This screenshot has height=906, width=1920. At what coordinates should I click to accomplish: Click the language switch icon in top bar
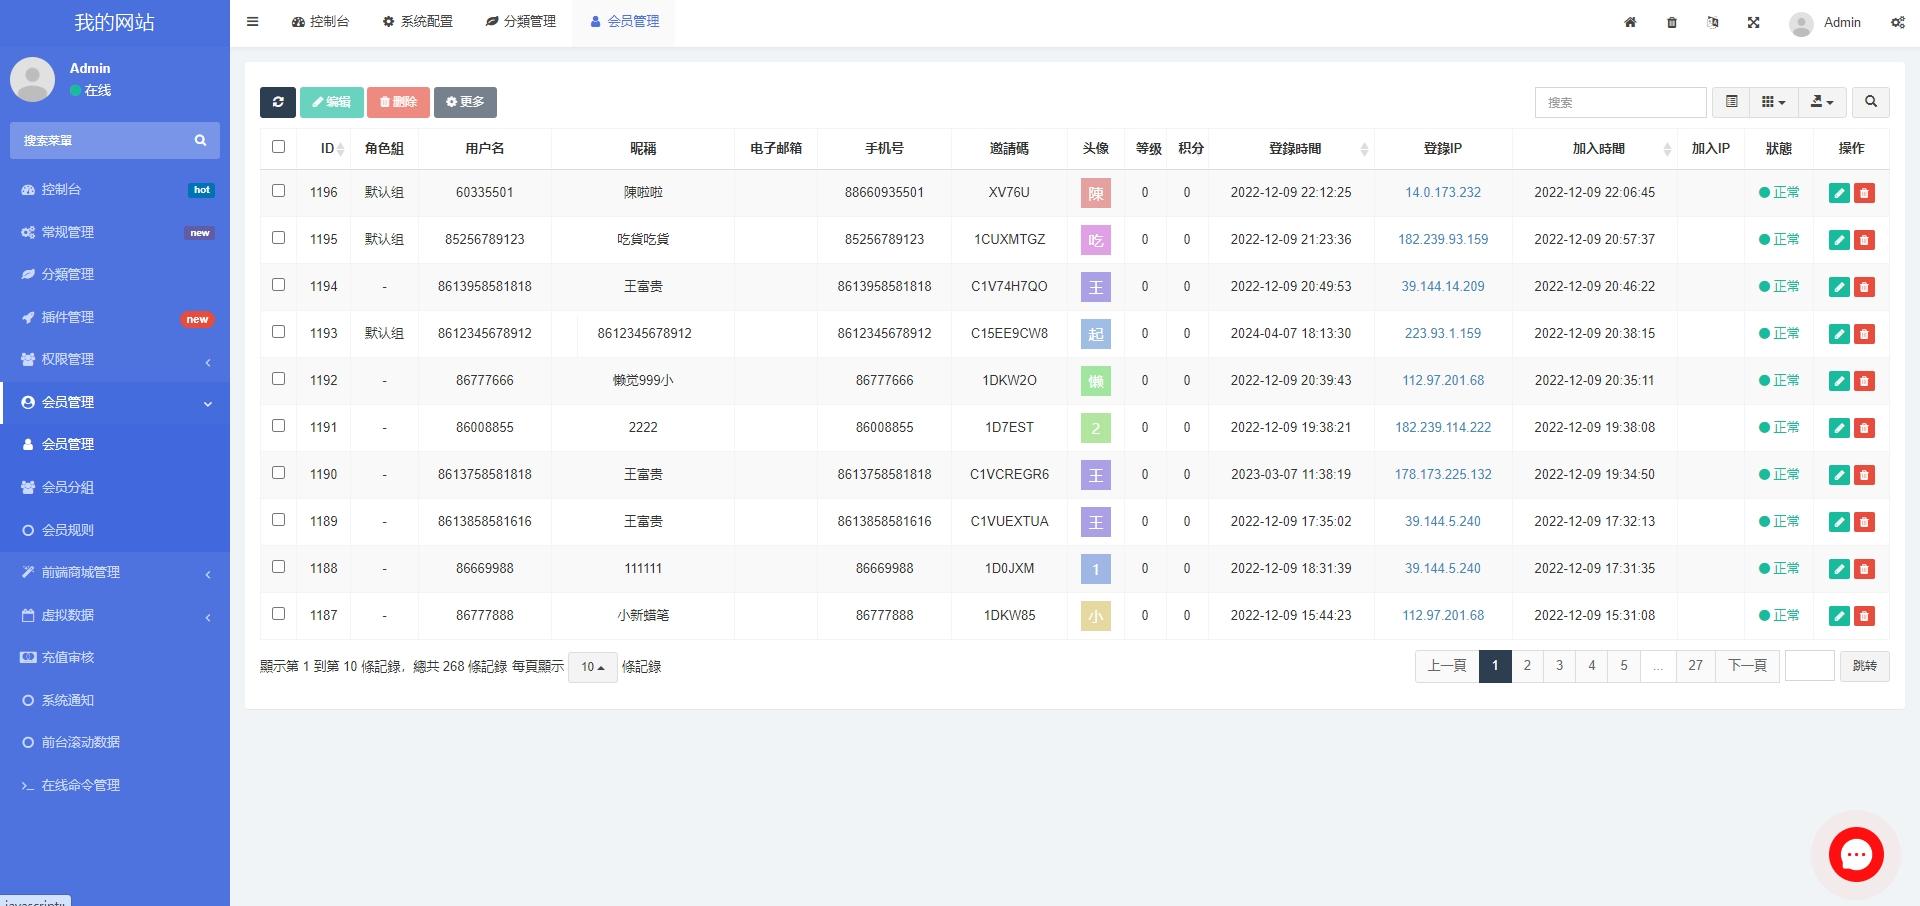click(x=1713, y=22)
